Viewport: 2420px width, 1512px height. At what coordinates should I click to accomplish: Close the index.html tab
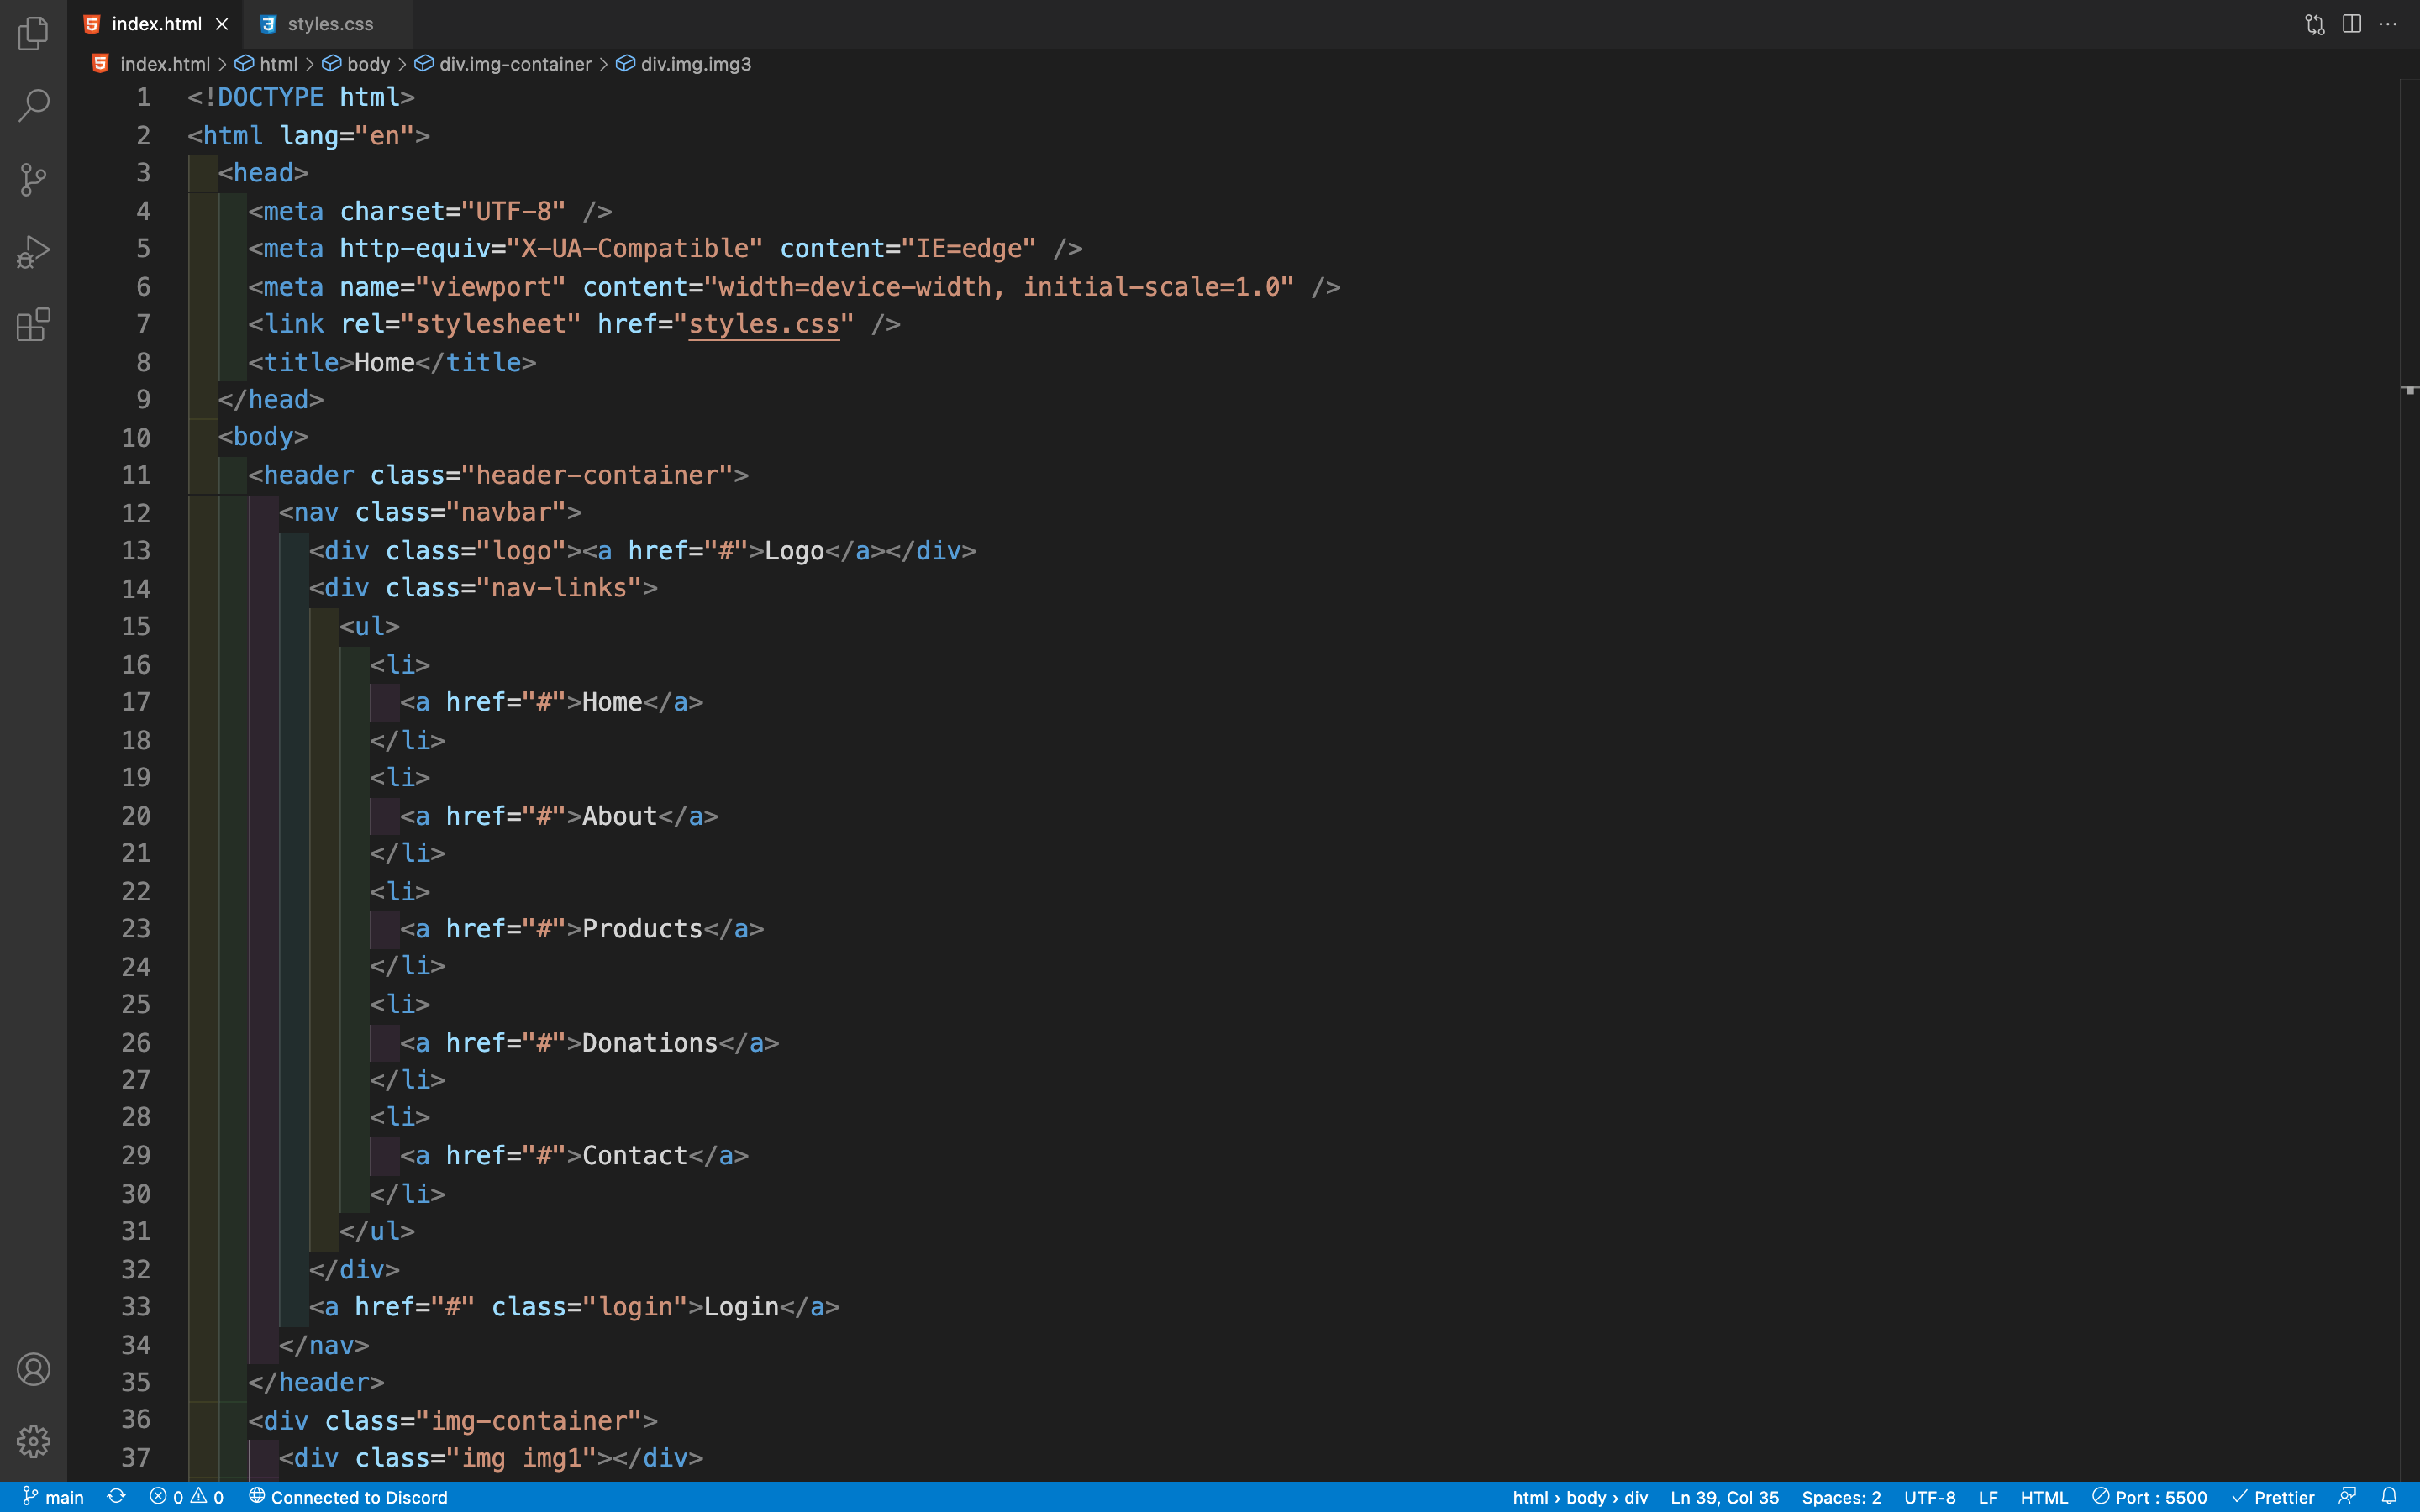tap(222, 24)
